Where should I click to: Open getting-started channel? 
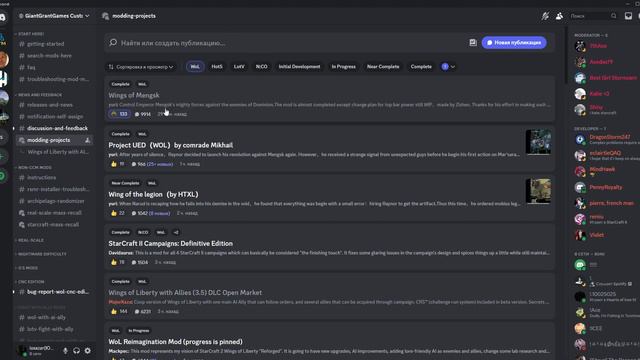click(54, 44)
